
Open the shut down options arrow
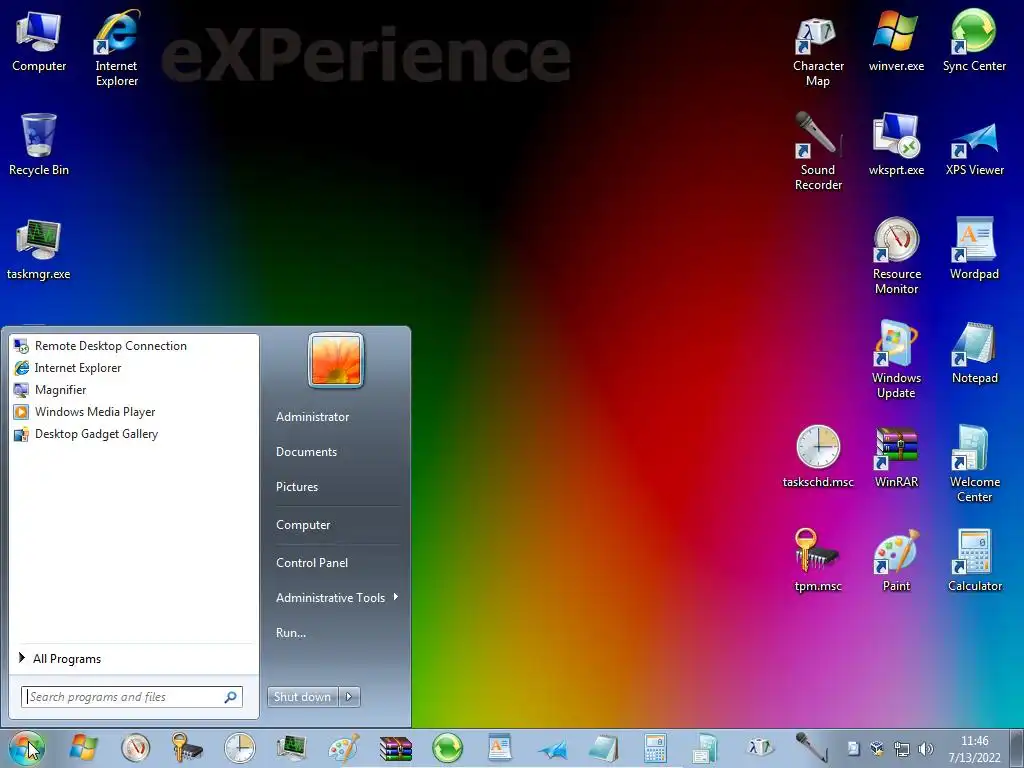349,697
